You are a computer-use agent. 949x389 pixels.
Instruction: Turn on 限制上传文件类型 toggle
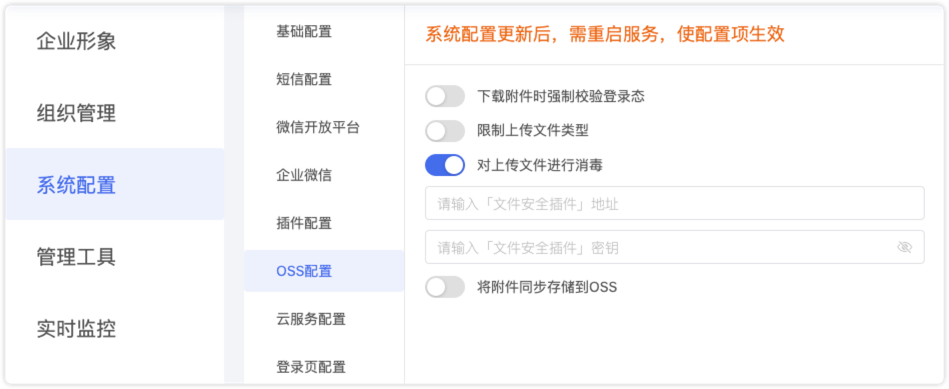pyautogui.click(x=445, y=131)
